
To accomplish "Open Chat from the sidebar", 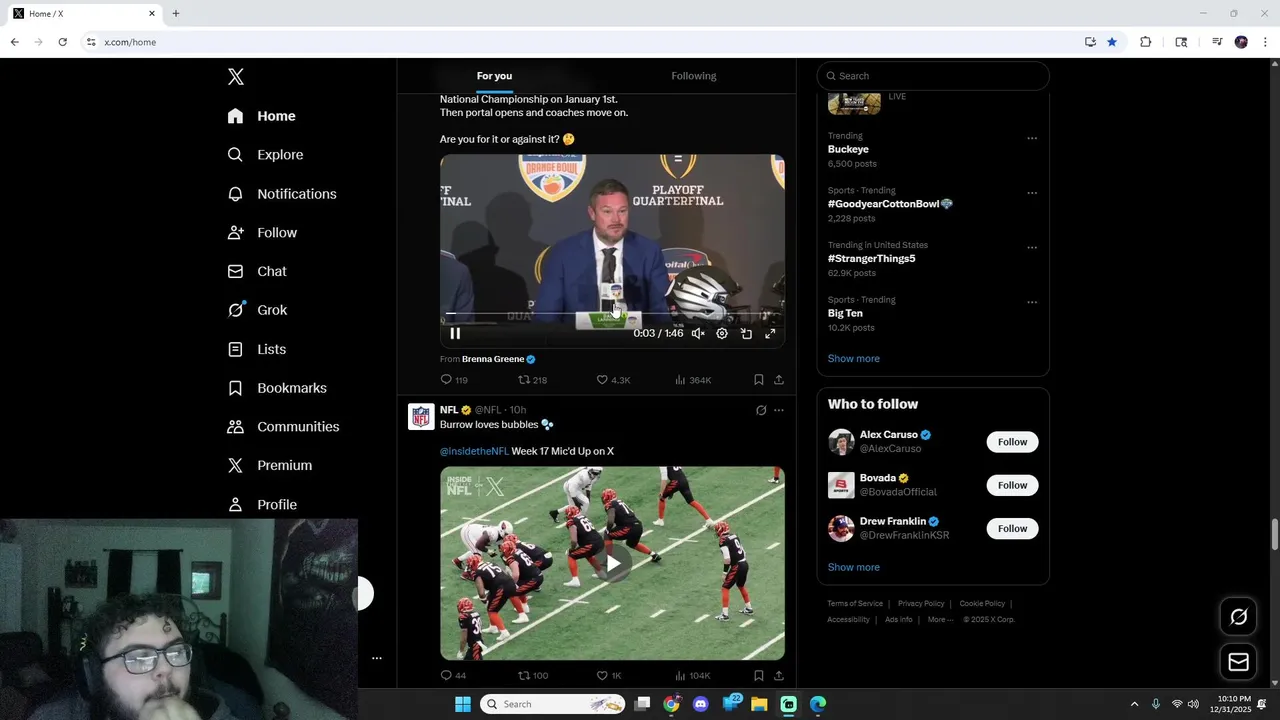I will pyautogui.click(x=257, y=271).
